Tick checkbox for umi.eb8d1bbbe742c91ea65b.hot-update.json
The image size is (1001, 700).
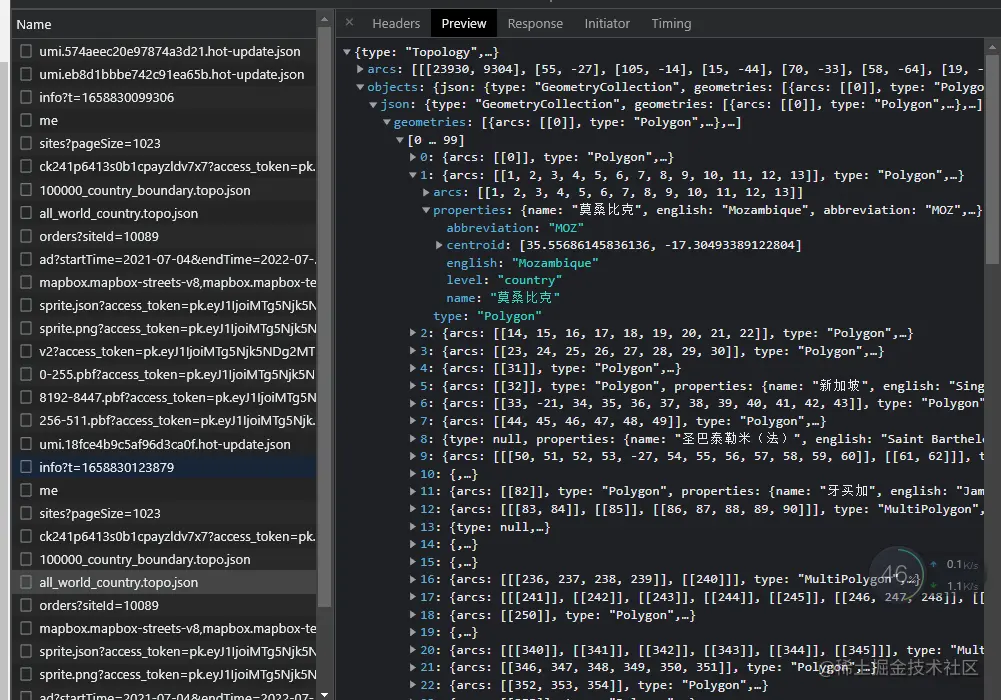pos(26,74)
